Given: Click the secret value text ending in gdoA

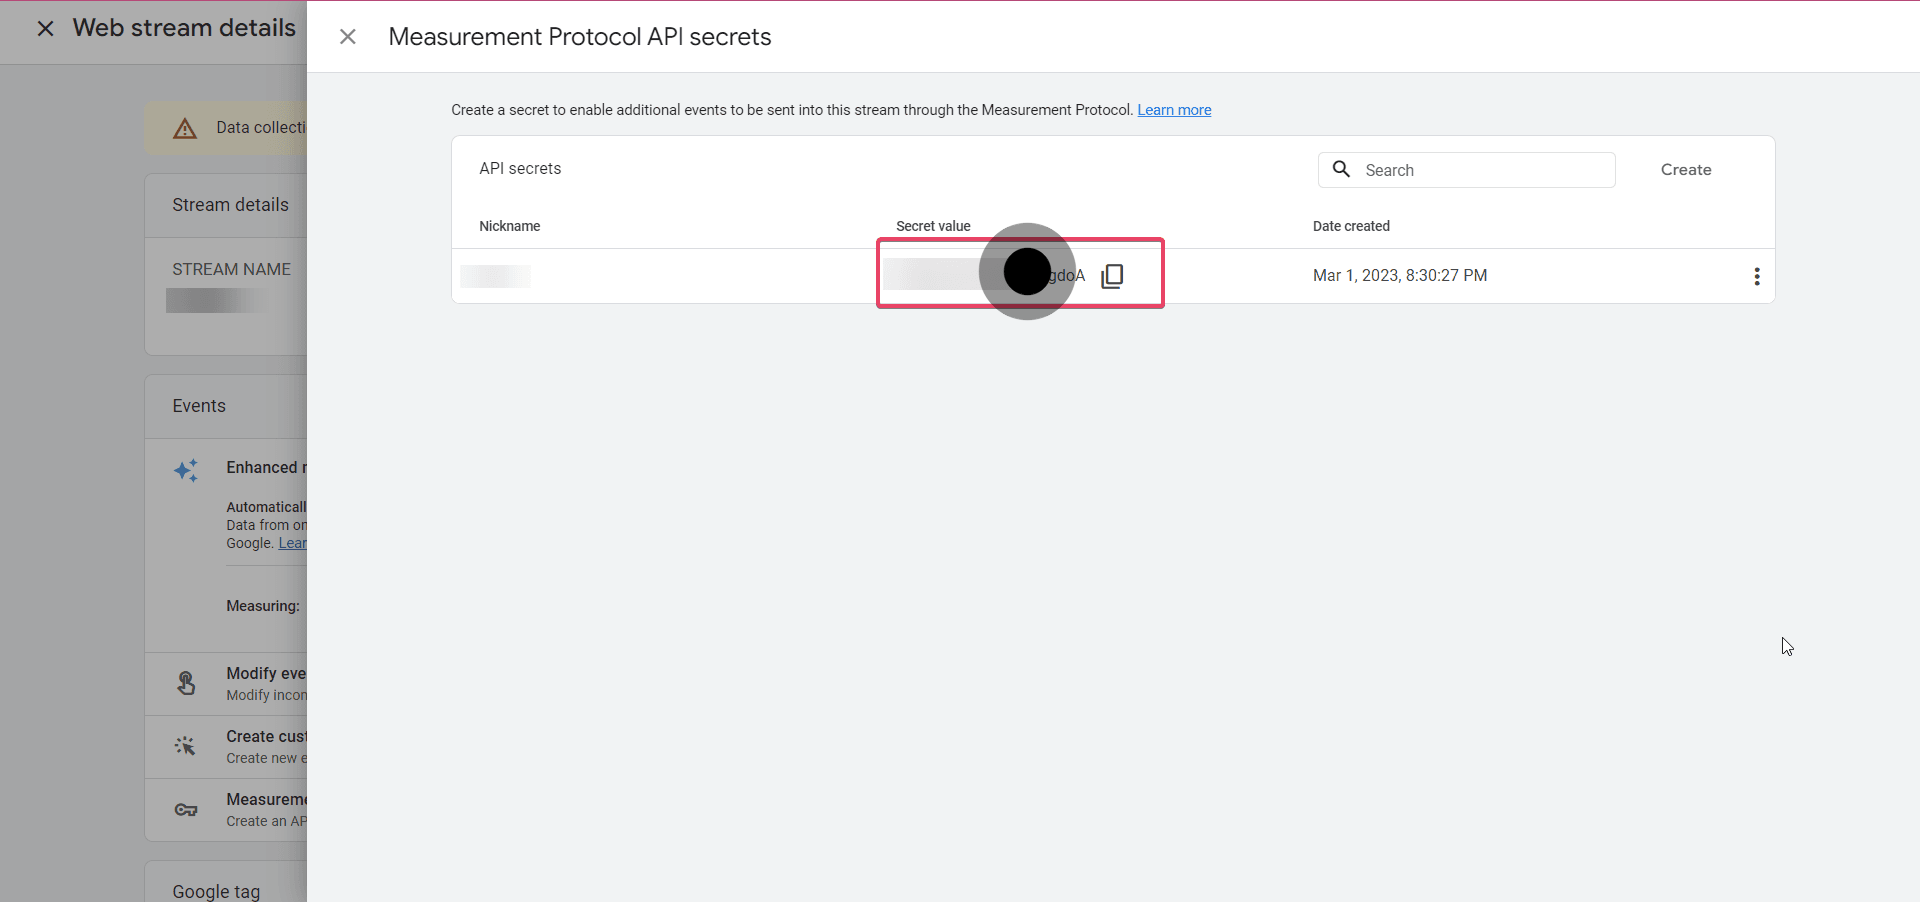Looking at the screenshot, I should coord(985,275).
